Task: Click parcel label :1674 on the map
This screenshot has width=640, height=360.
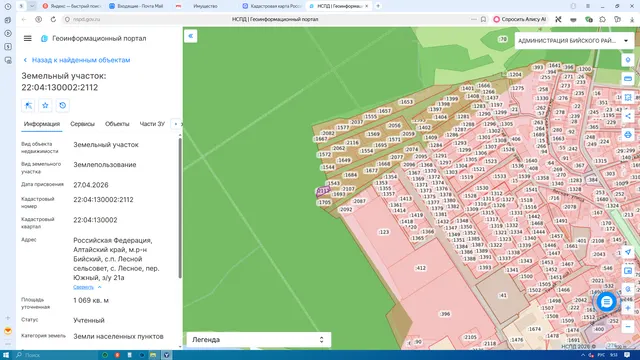Action: coord(534,329)
